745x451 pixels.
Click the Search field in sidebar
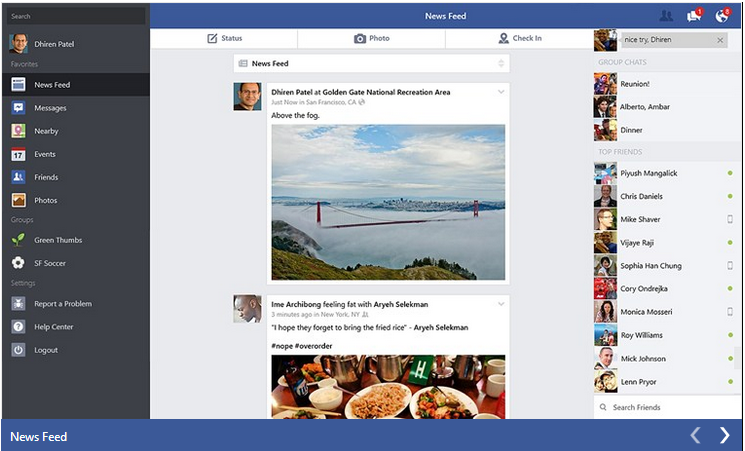pyautogui.click(x=76, y=16)
